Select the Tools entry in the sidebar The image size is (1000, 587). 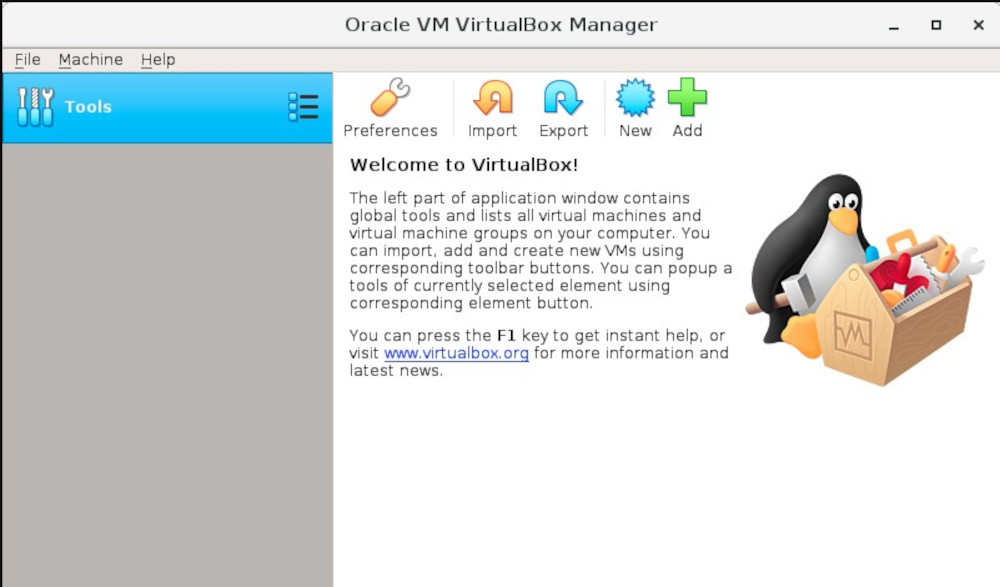pyautogui.click(x=167, y=107)
